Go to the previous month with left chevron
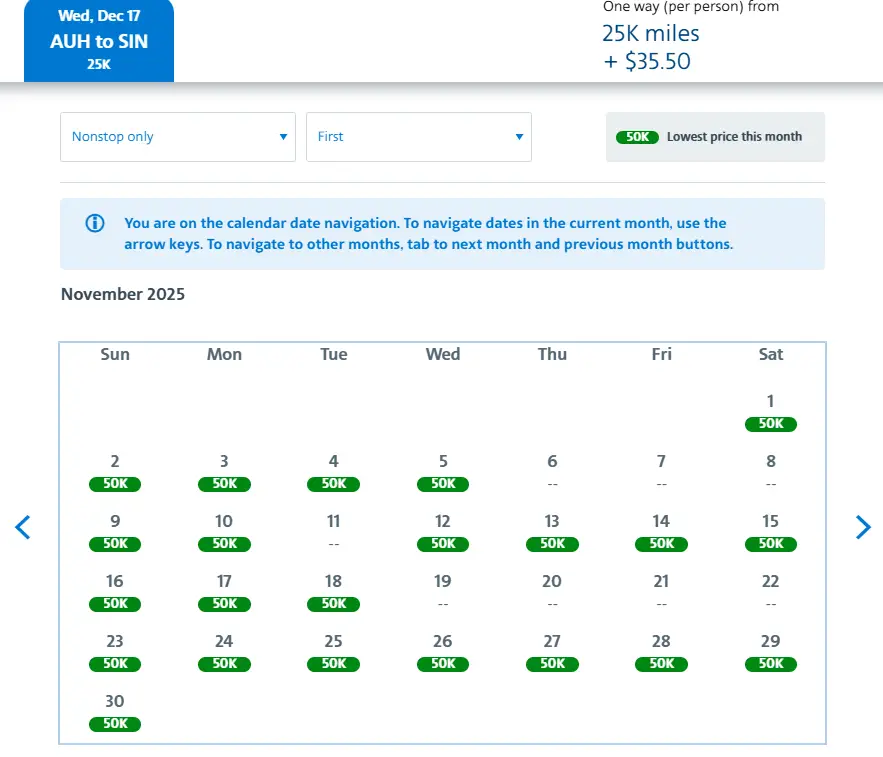 (x=23, y=527)
